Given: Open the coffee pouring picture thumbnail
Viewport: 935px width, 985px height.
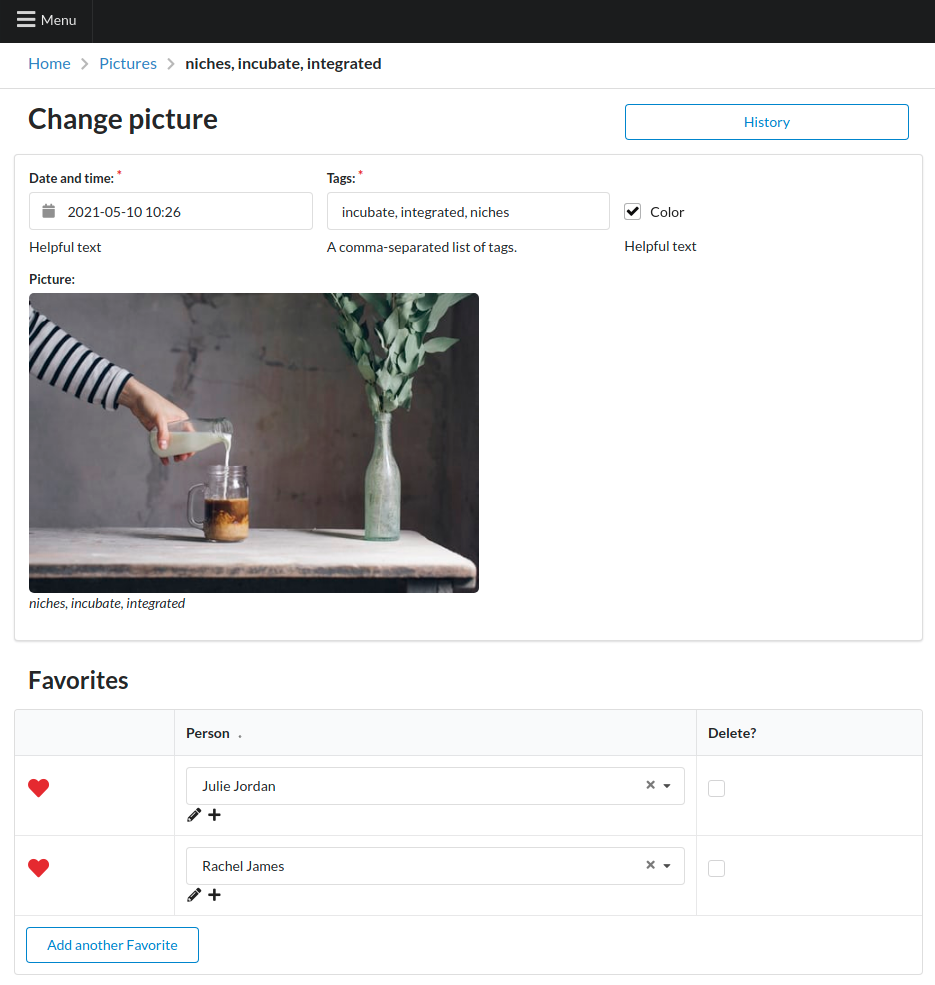Looking at the screenshot, I should pyautogui.click(x=254, y=443).
